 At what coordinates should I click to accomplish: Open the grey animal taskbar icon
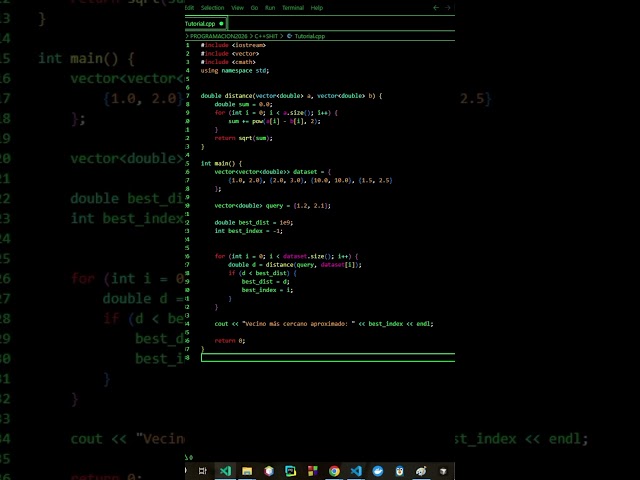[x=421, y=471]
